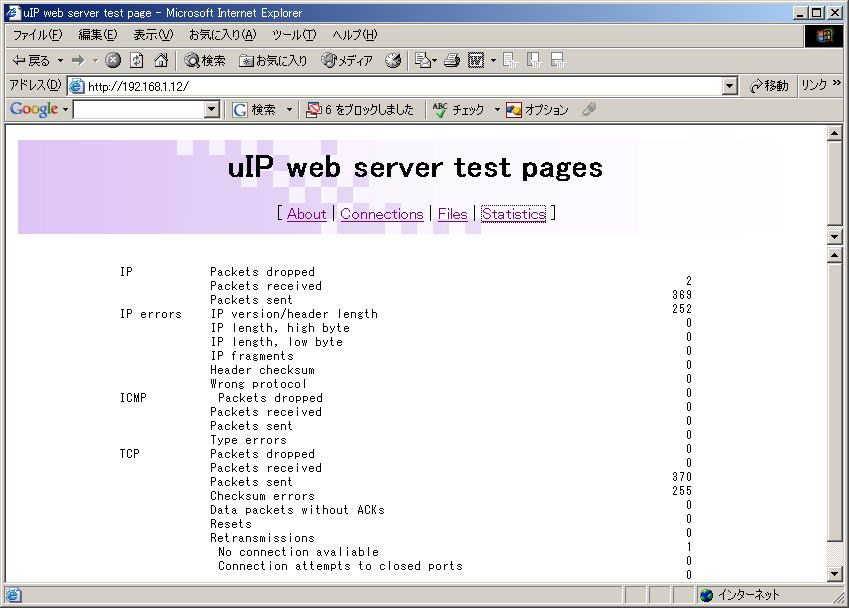Expand the Back button history arrow
This screenshot has width=849, height=608.
tap(60, 61)
